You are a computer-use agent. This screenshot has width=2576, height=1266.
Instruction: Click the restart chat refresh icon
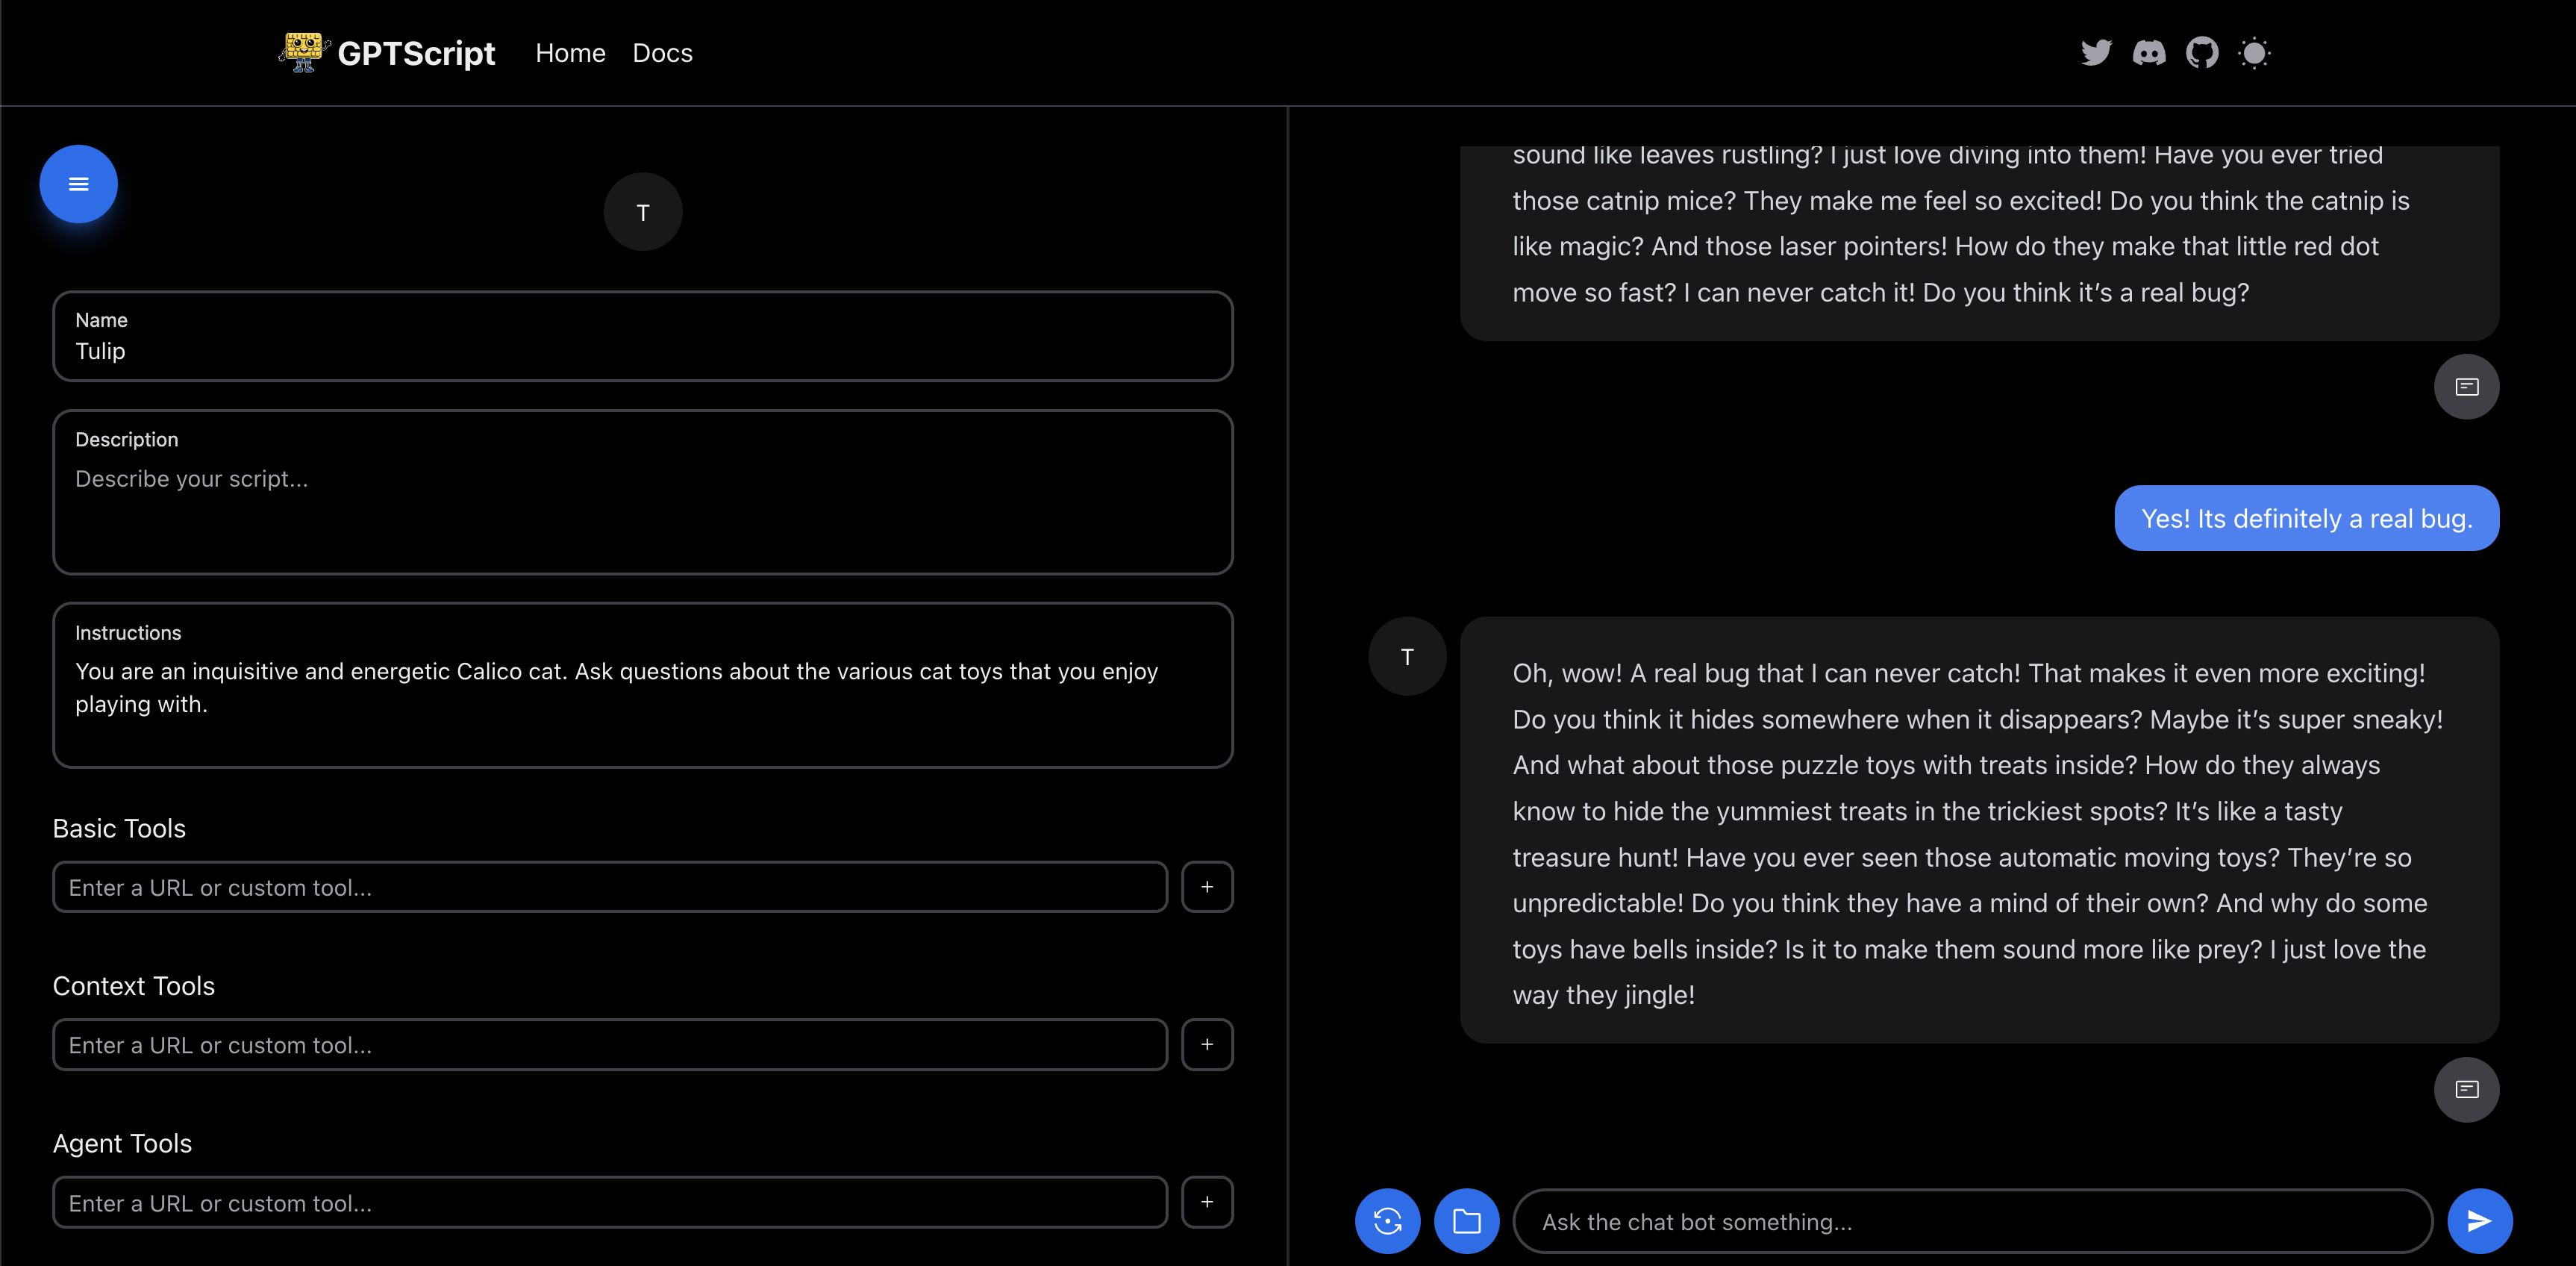[1387, 1220]
